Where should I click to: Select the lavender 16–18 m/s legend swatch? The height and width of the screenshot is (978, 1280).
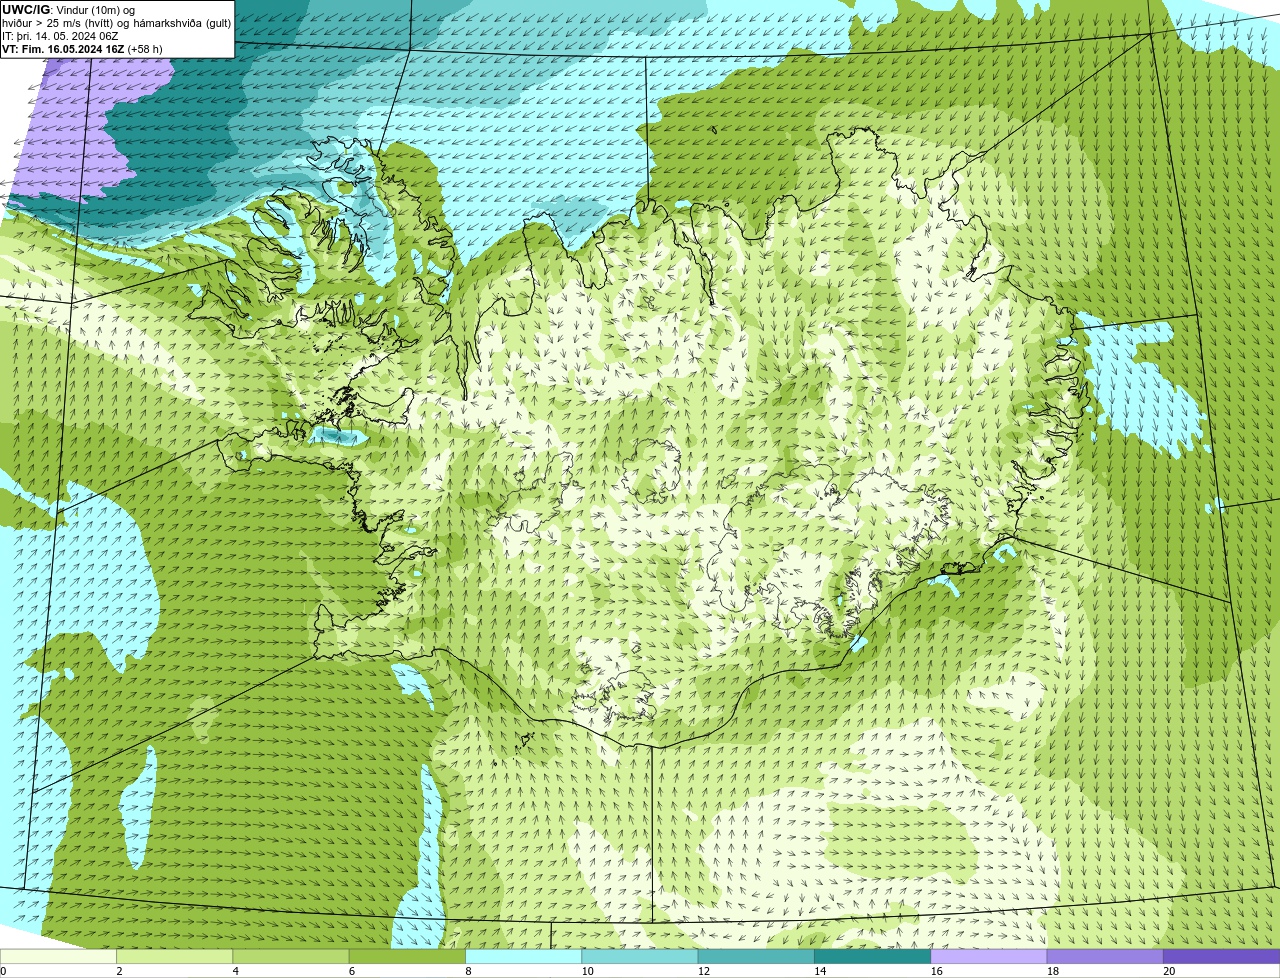989,957
